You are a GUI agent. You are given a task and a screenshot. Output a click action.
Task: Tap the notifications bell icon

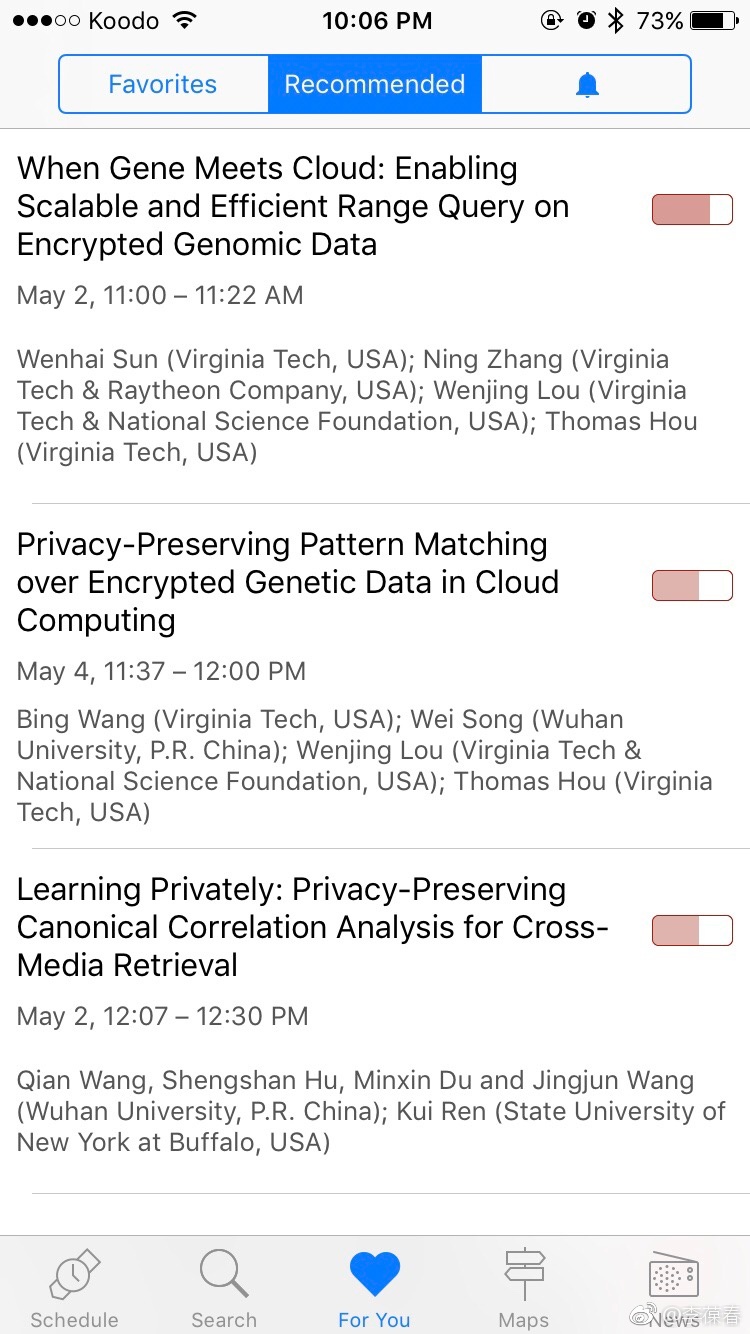click(587, 85)
